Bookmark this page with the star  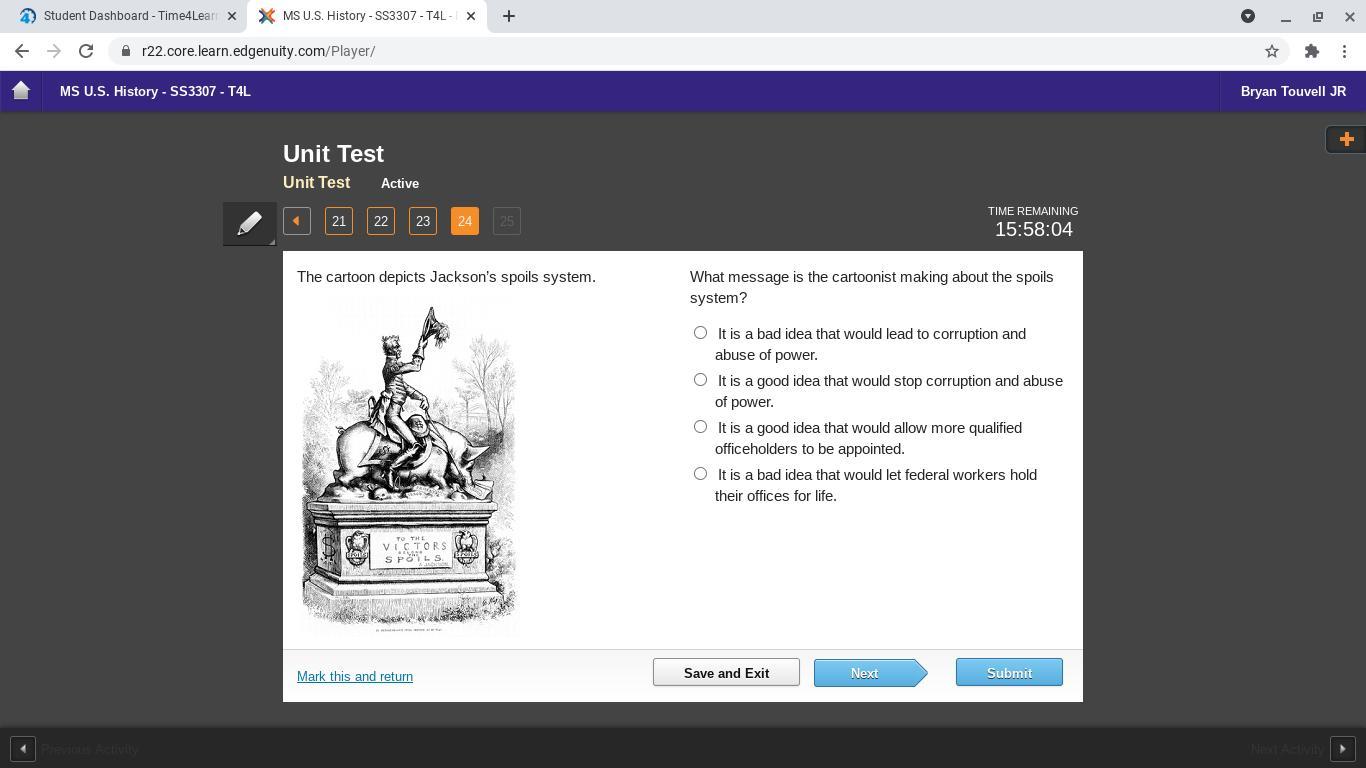(x=1272, y=51)
